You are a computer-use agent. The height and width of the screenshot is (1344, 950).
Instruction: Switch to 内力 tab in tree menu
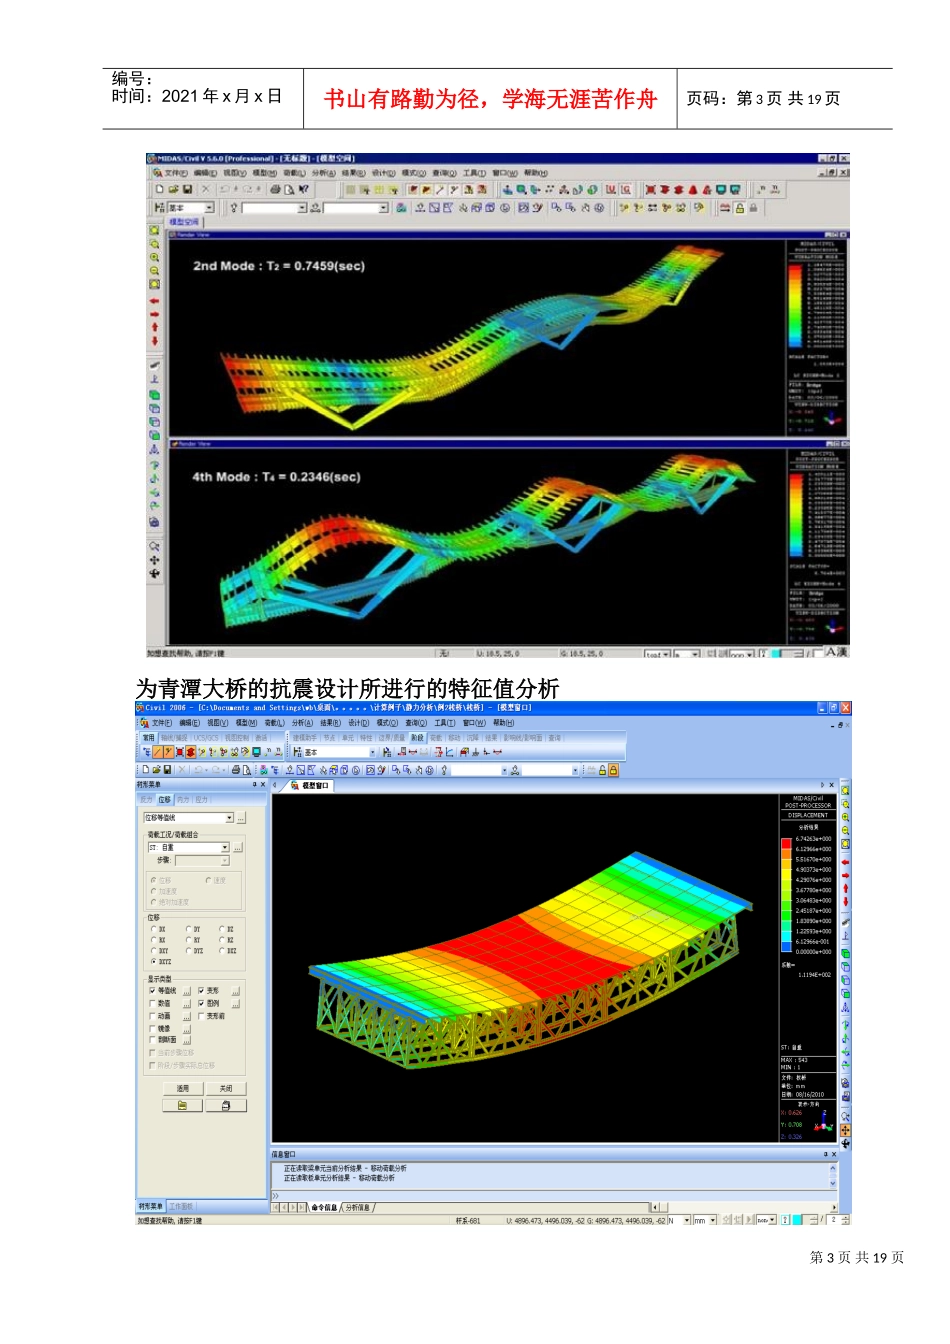[x=183, y=799]
